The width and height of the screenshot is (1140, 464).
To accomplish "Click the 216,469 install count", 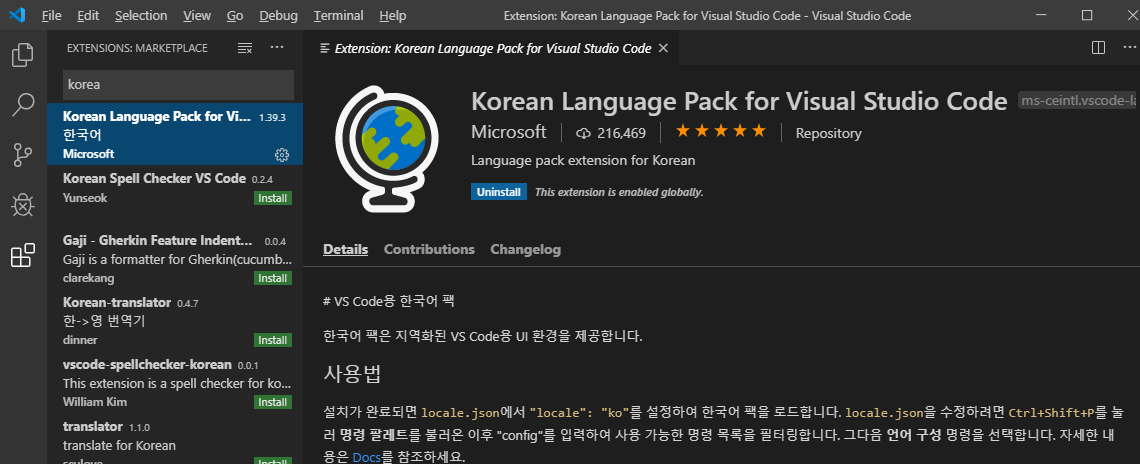I will tap(621, 133).
